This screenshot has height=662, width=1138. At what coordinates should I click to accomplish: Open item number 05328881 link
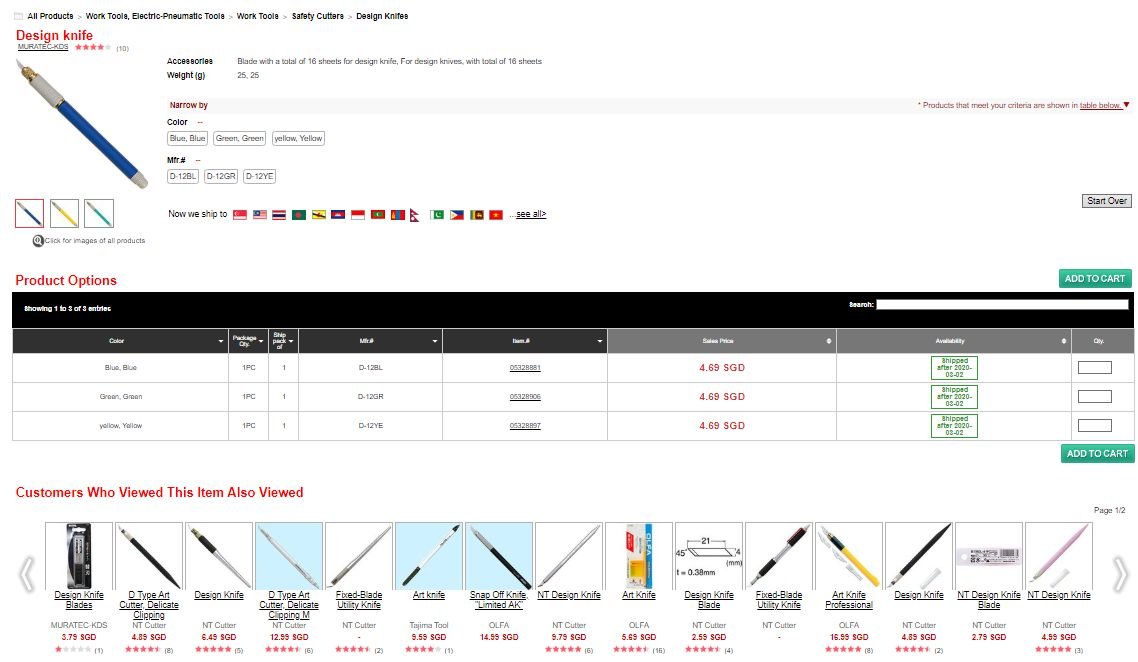(525, 368)
